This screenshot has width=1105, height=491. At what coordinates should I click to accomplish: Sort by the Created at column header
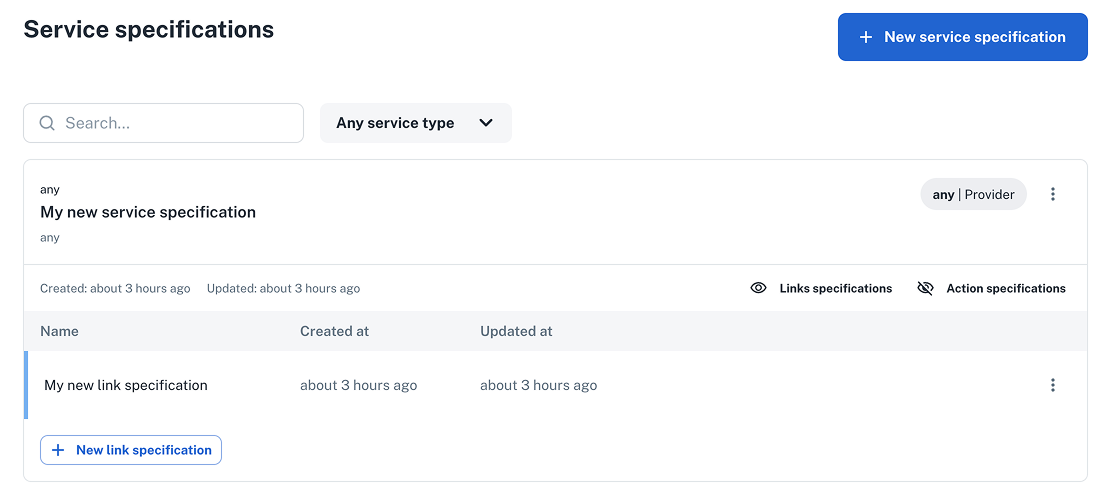click(x=334, y=331)
